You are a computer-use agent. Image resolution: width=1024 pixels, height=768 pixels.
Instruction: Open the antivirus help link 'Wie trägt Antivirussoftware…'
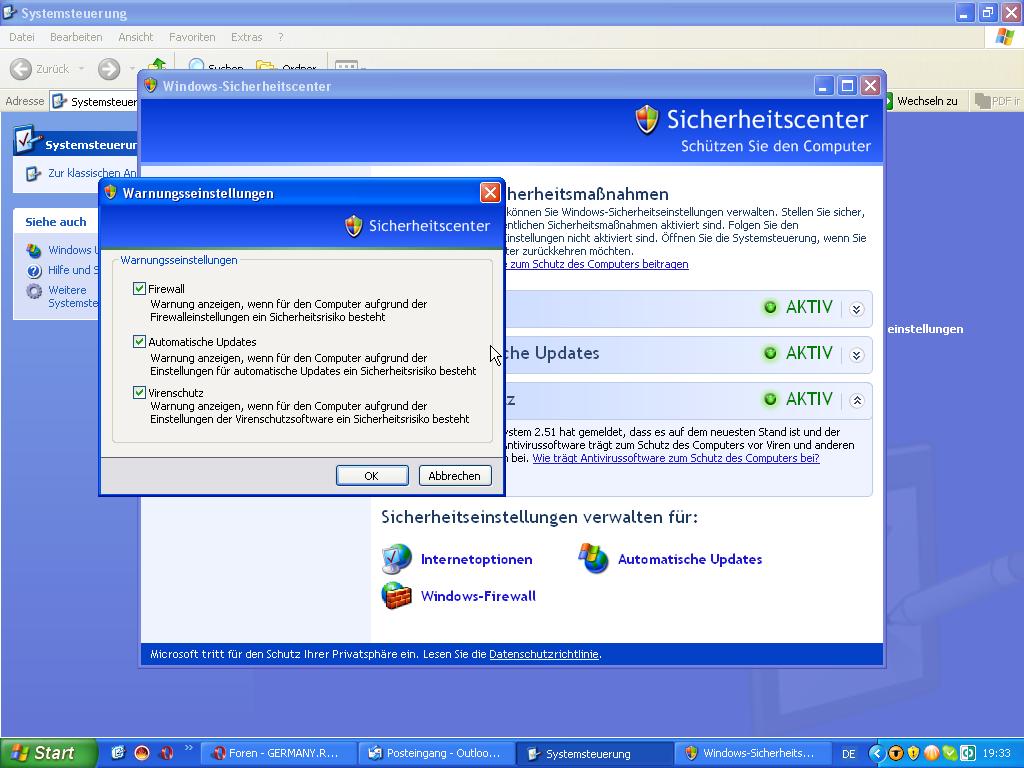pyautogui.click(x=676, y=458)
